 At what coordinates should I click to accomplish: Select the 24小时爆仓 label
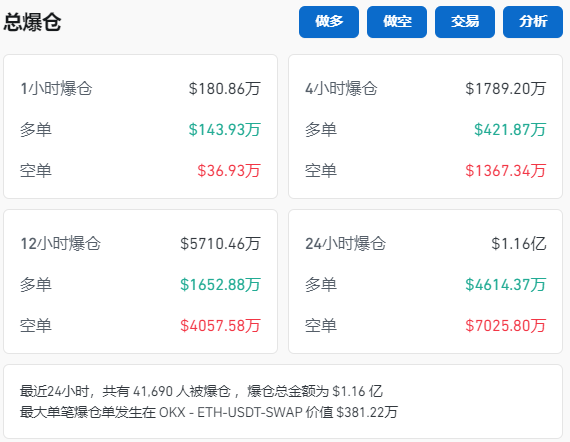[345, 244]
